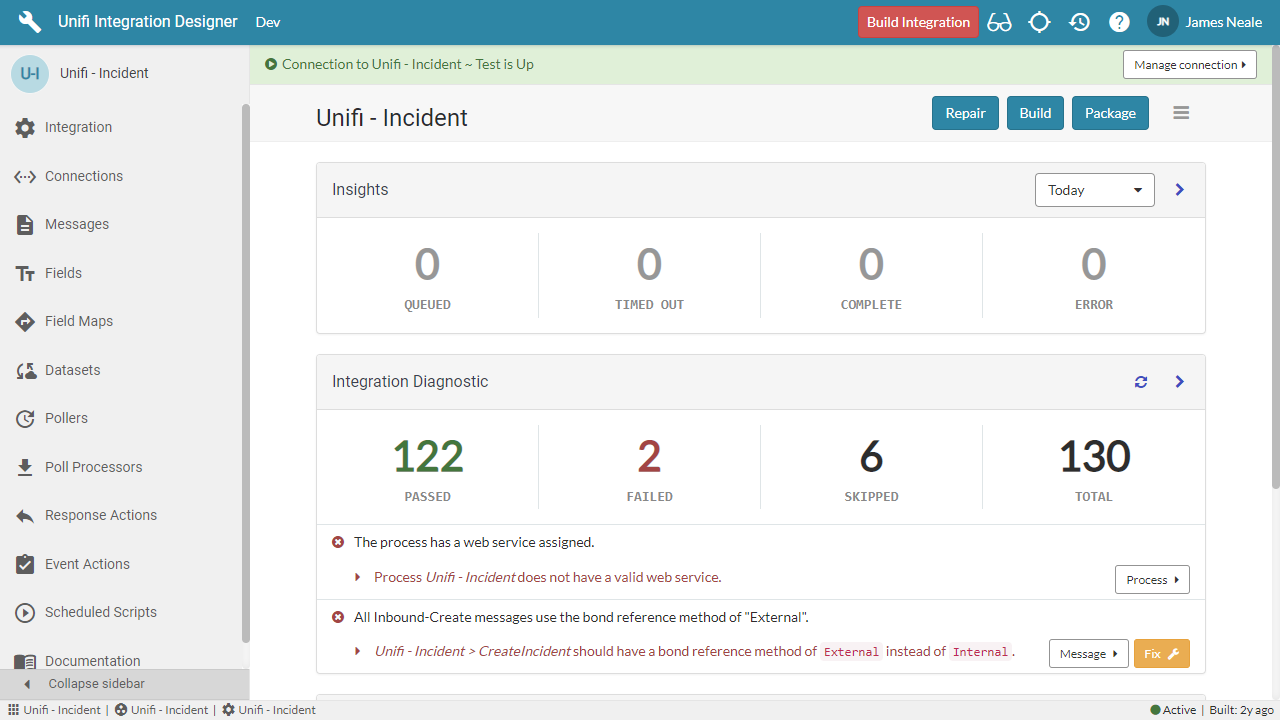
Task: Click the orange Fix button
Action: pyautogui.click(x=1161, y=654)
